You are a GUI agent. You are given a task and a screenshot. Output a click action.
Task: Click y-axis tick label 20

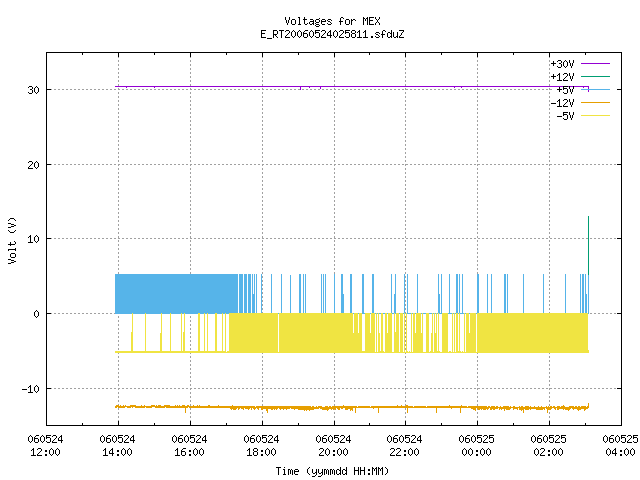tap(33, 165)
